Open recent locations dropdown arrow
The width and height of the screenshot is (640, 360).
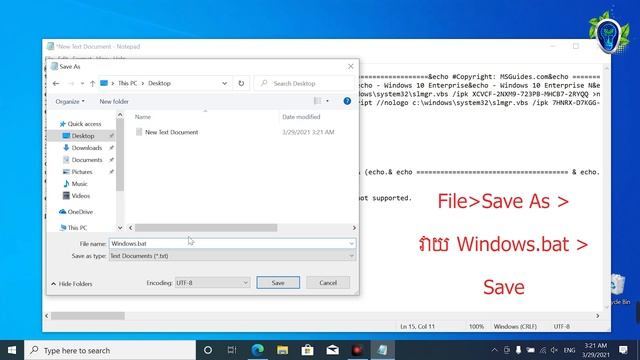[82, 83]
